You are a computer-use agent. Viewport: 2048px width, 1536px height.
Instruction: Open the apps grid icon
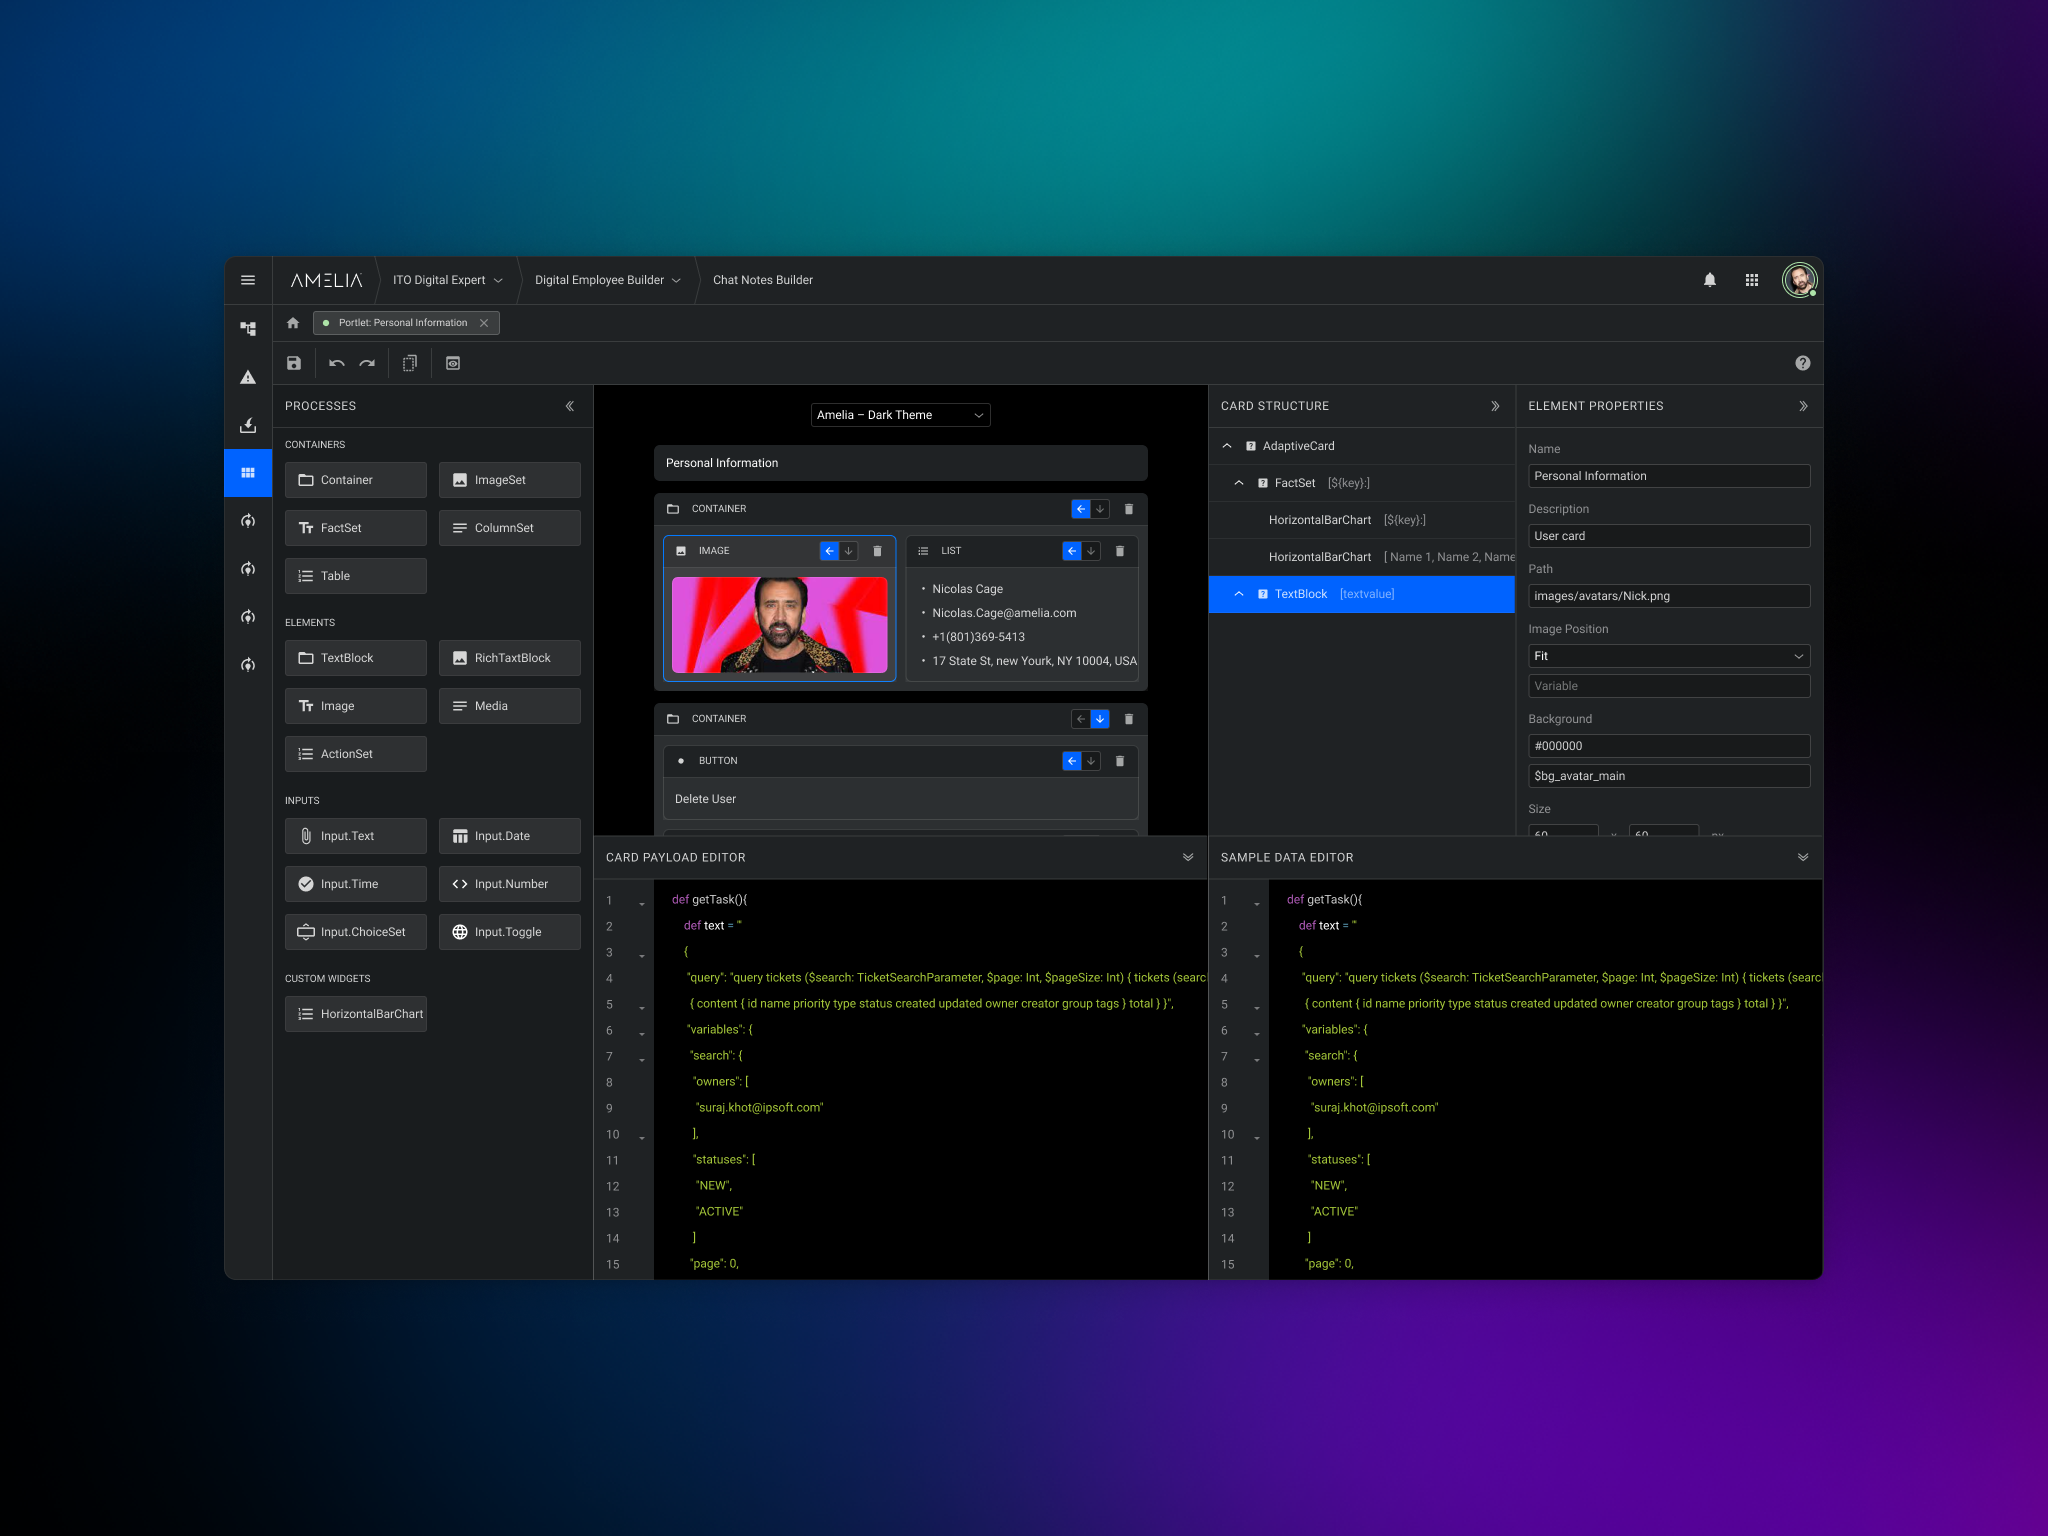[x=1752, y=280]
